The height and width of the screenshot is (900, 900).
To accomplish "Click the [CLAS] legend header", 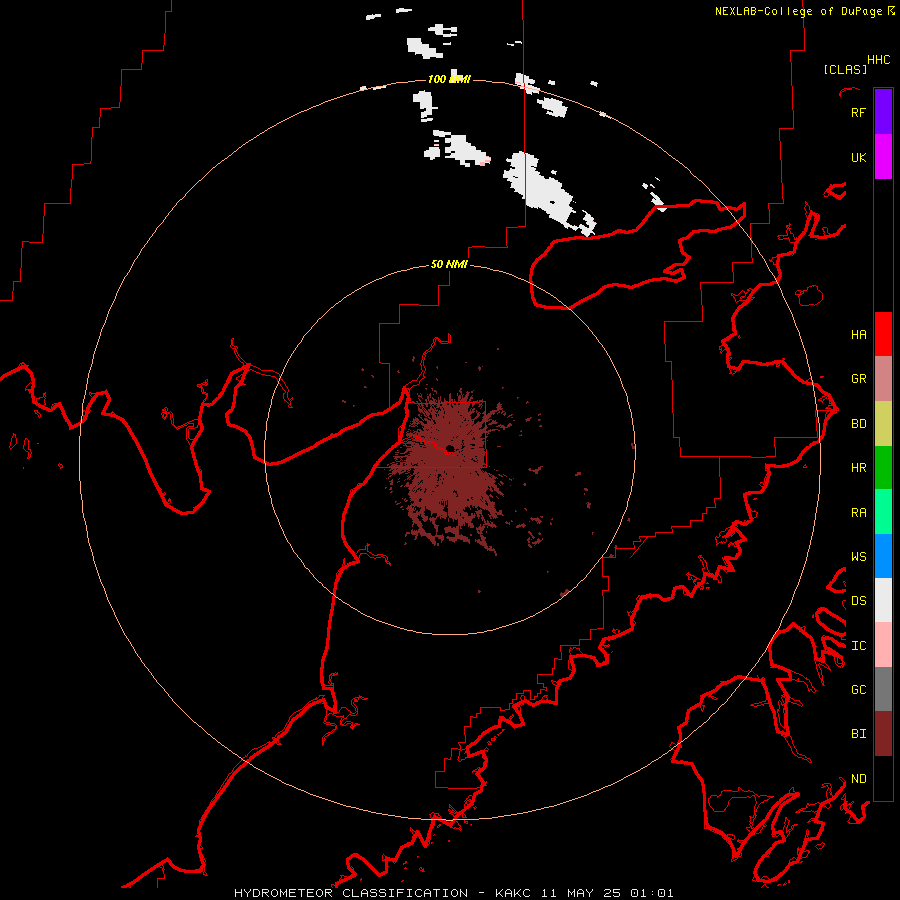I will (x=845, y=69).
